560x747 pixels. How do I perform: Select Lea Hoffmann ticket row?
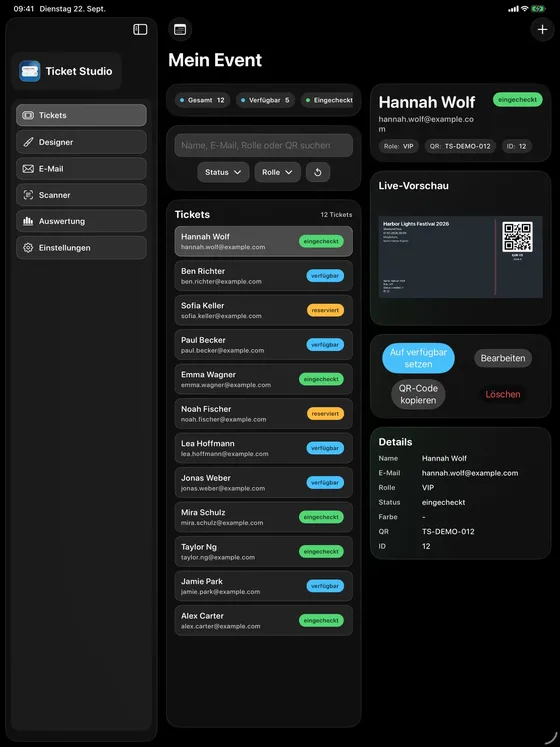(264, 448)
